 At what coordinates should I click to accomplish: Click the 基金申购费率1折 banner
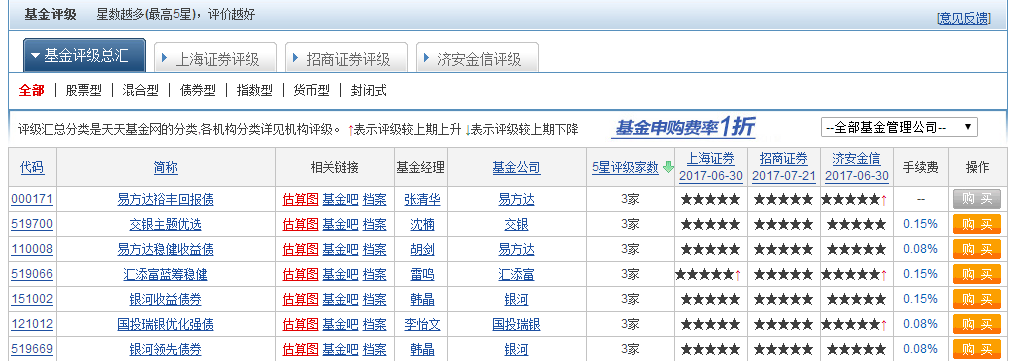684,127
